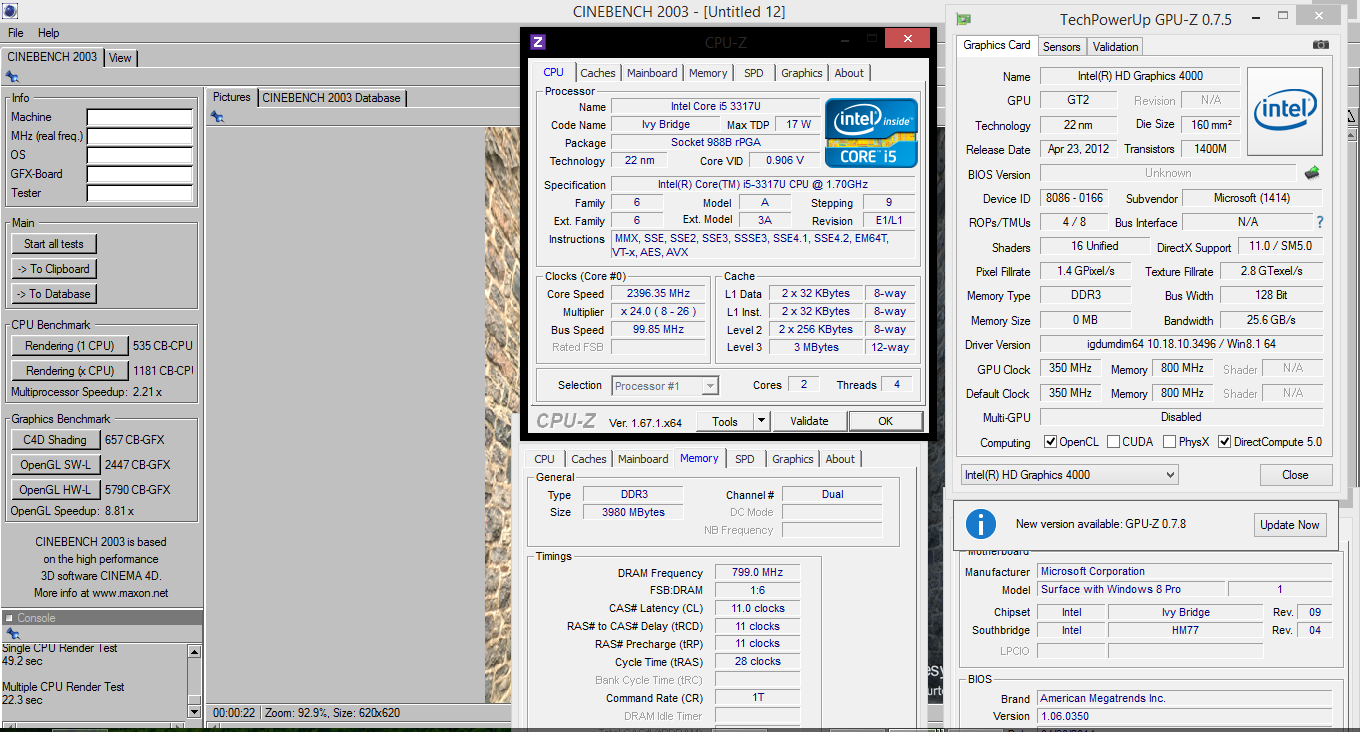The height and width of the screenshot is (732, 1360).
Task: Open the CPU tab in the lower CPU-Z window
Action: (545, 459)
